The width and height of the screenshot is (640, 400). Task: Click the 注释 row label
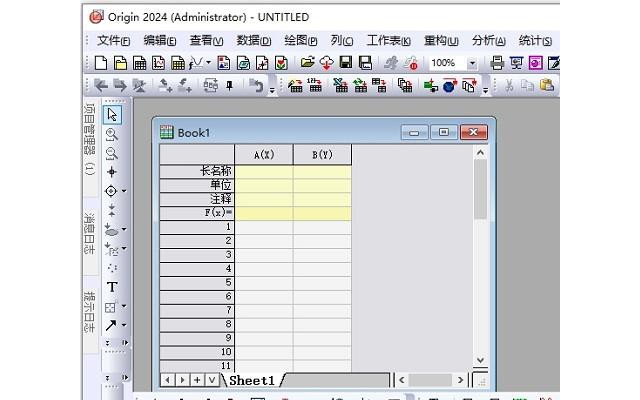tap(197, 199)
